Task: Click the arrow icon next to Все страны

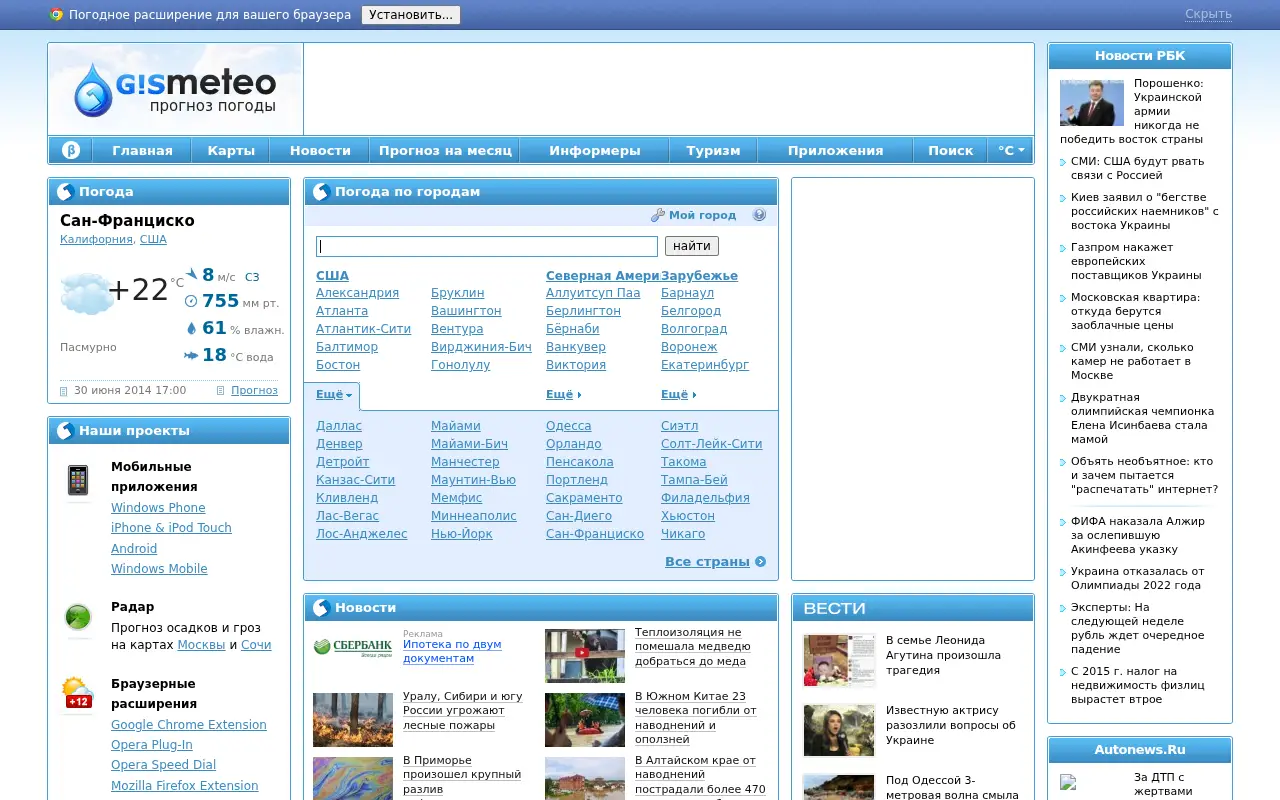Action: (761, 562)
